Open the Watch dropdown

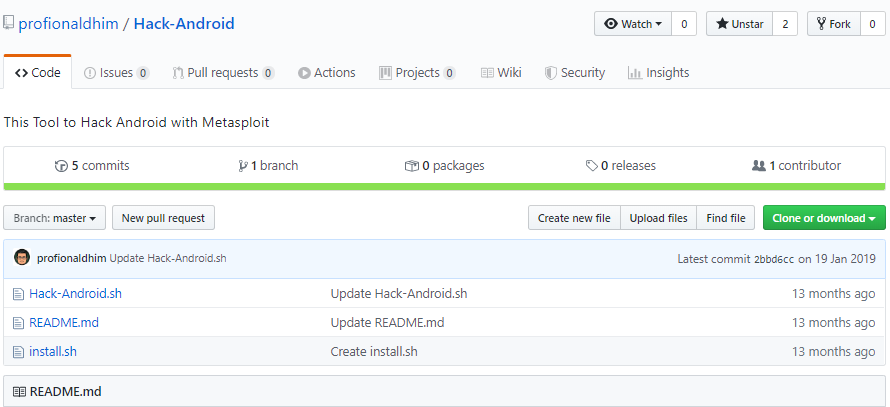point(633,24)
